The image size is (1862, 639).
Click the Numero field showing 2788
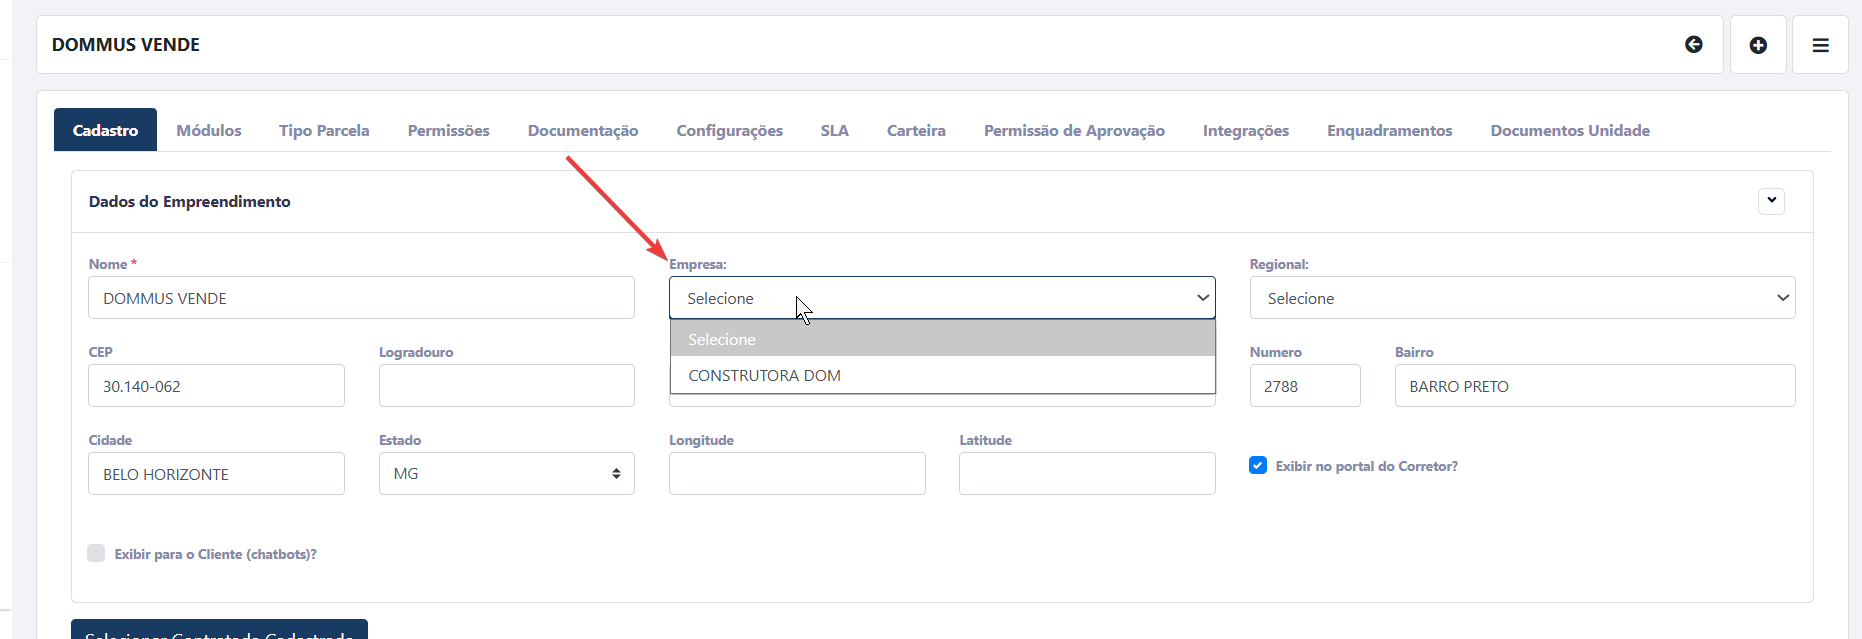point(1305,386)
